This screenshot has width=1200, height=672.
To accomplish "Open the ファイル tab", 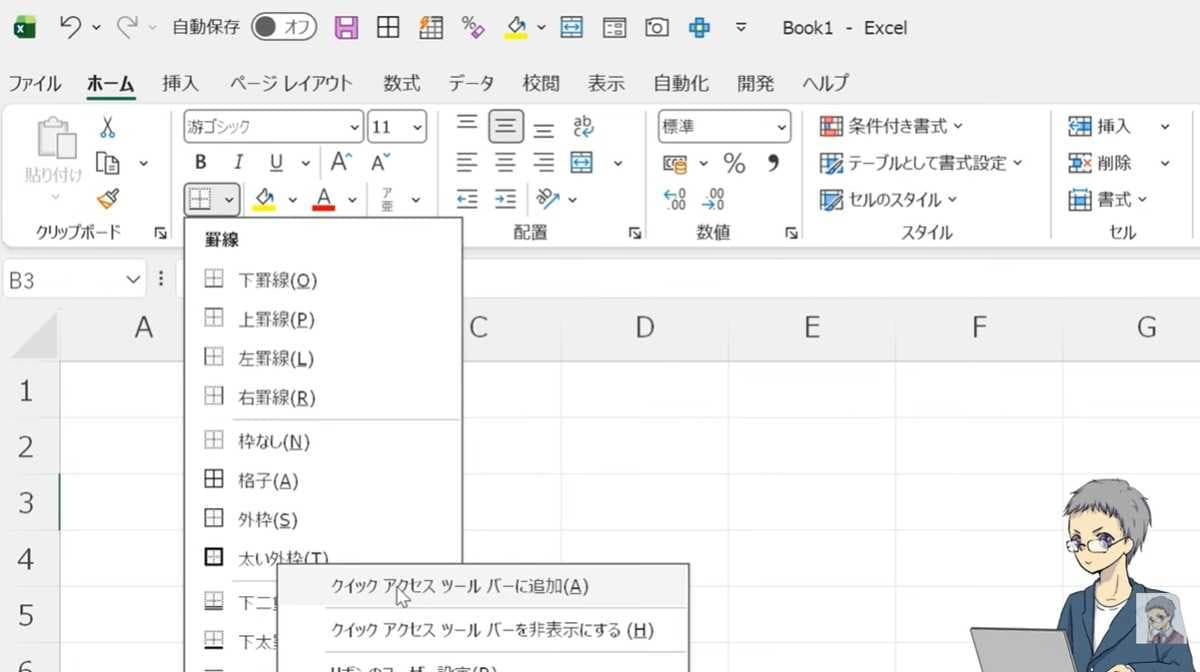I will click(34, 83).
